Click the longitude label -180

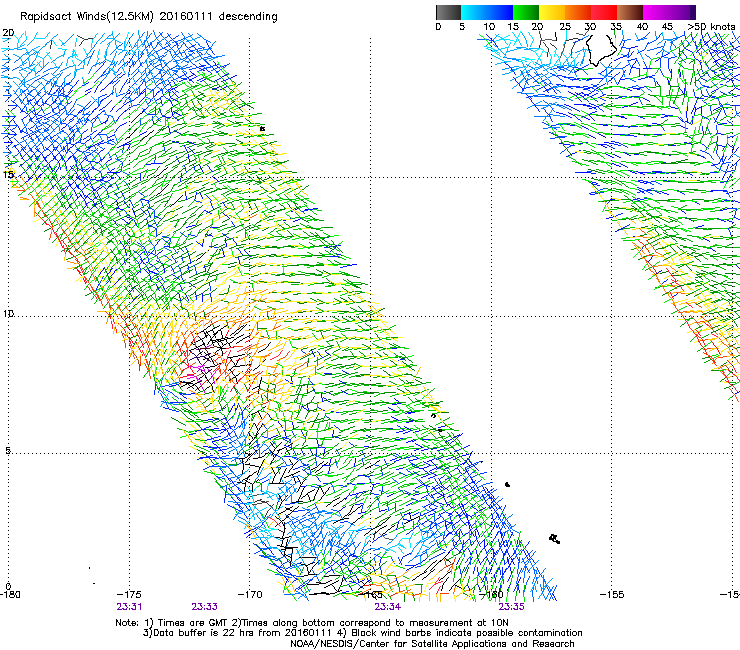coord(10,594)
